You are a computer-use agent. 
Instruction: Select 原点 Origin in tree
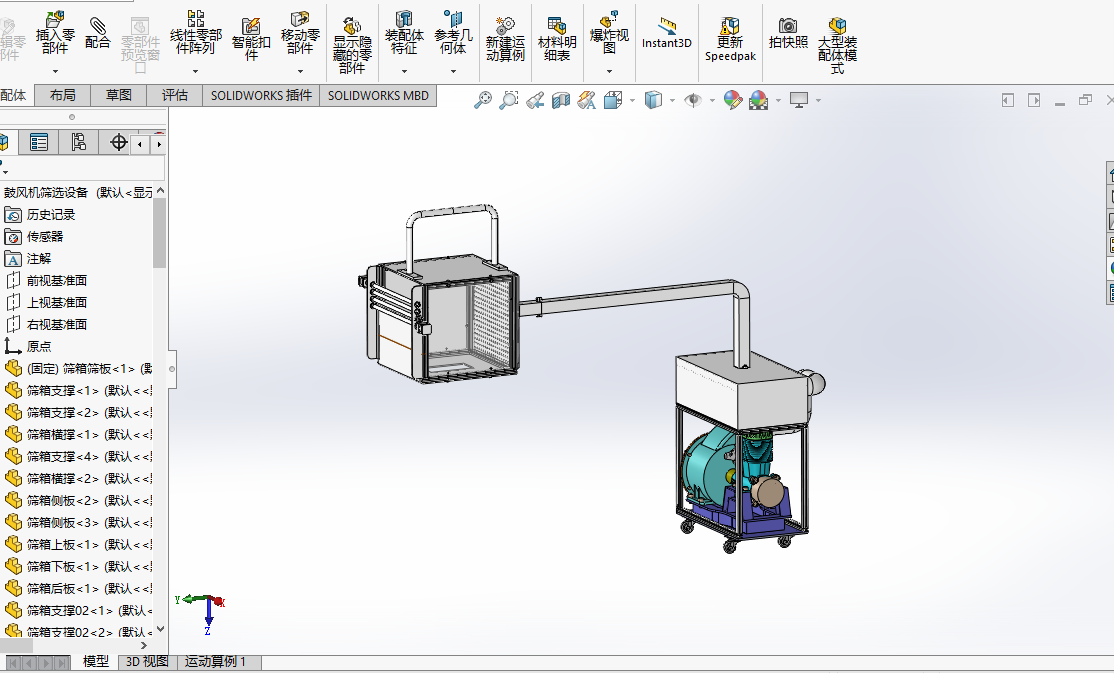[x=39, y=347]
